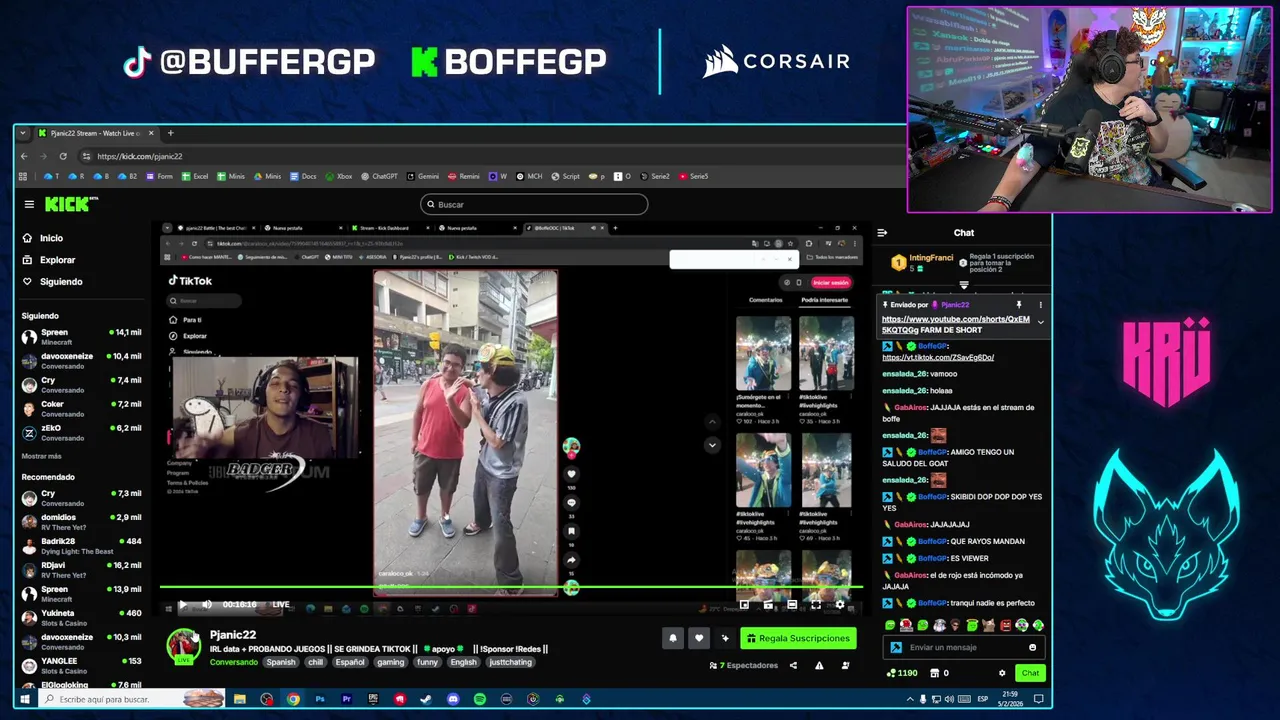
Task: Select the gaming tag
Action: [391, 662]
